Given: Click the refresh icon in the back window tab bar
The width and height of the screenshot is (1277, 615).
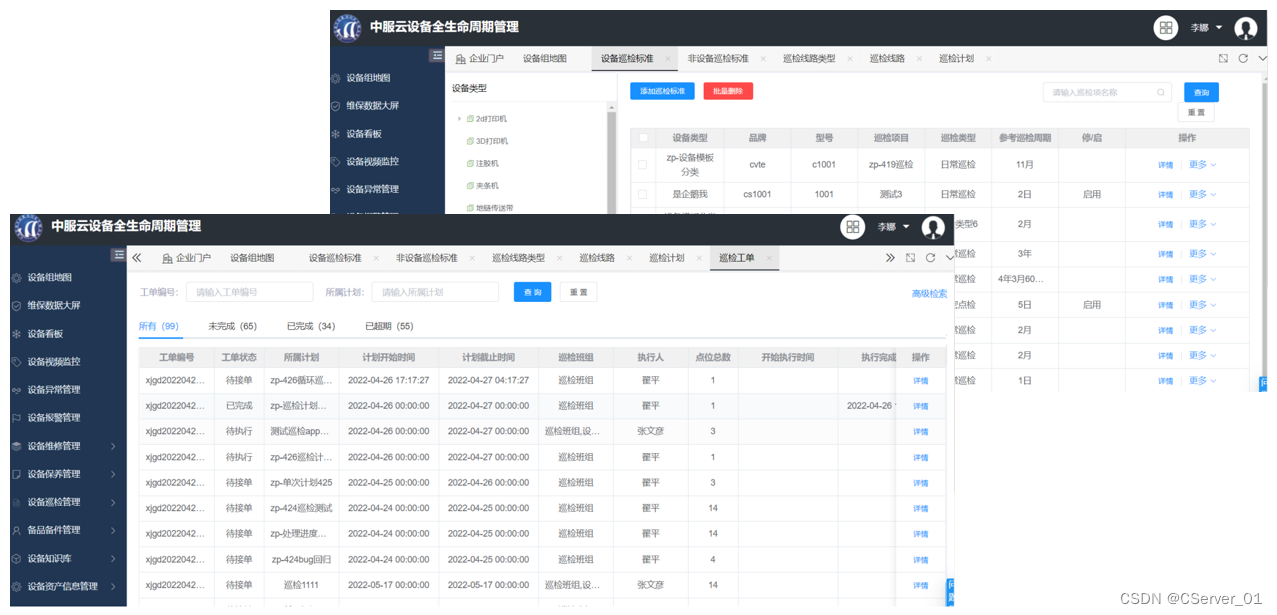Looking at the screenshot, I should pyautogui.click(x=1243, y=58).
